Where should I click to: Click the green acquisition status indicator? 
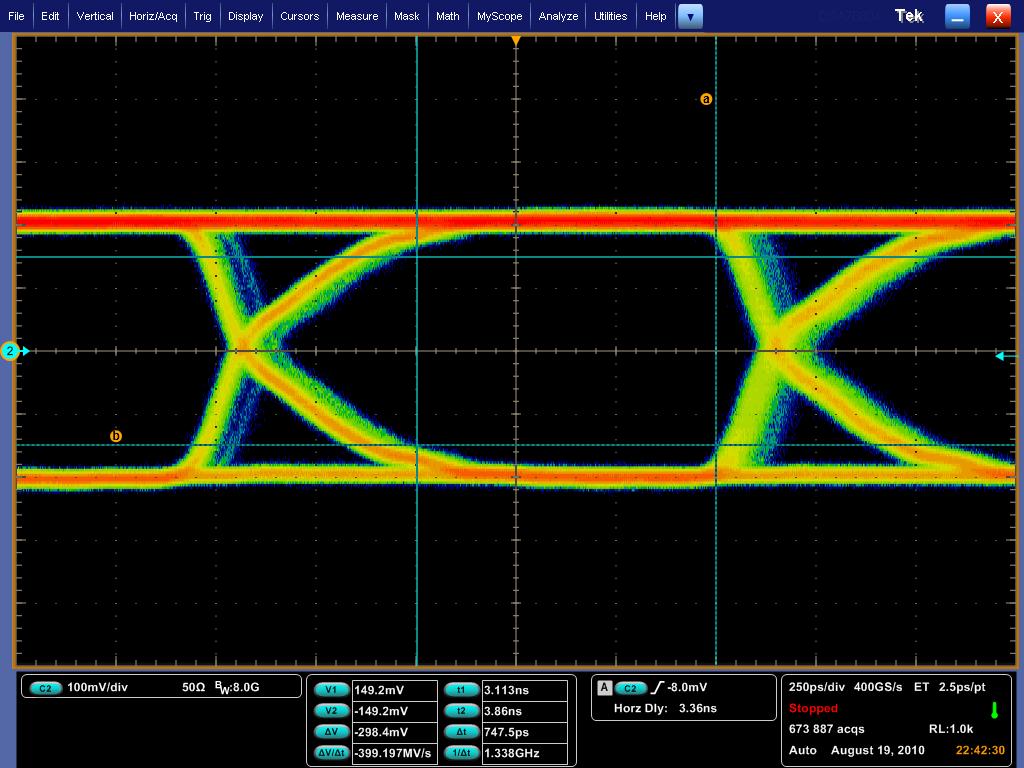click(993, 710)
